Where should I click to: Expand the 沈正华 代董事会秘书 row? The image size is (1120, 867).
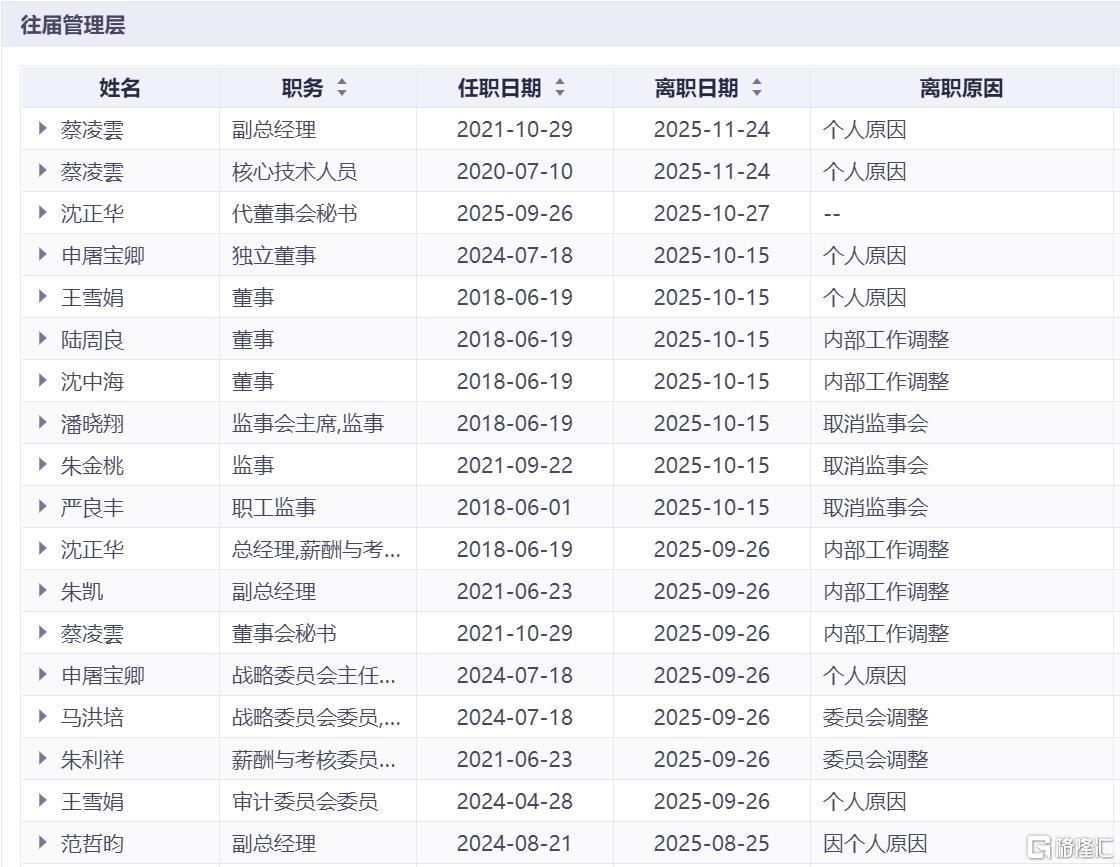click(43, 213)
